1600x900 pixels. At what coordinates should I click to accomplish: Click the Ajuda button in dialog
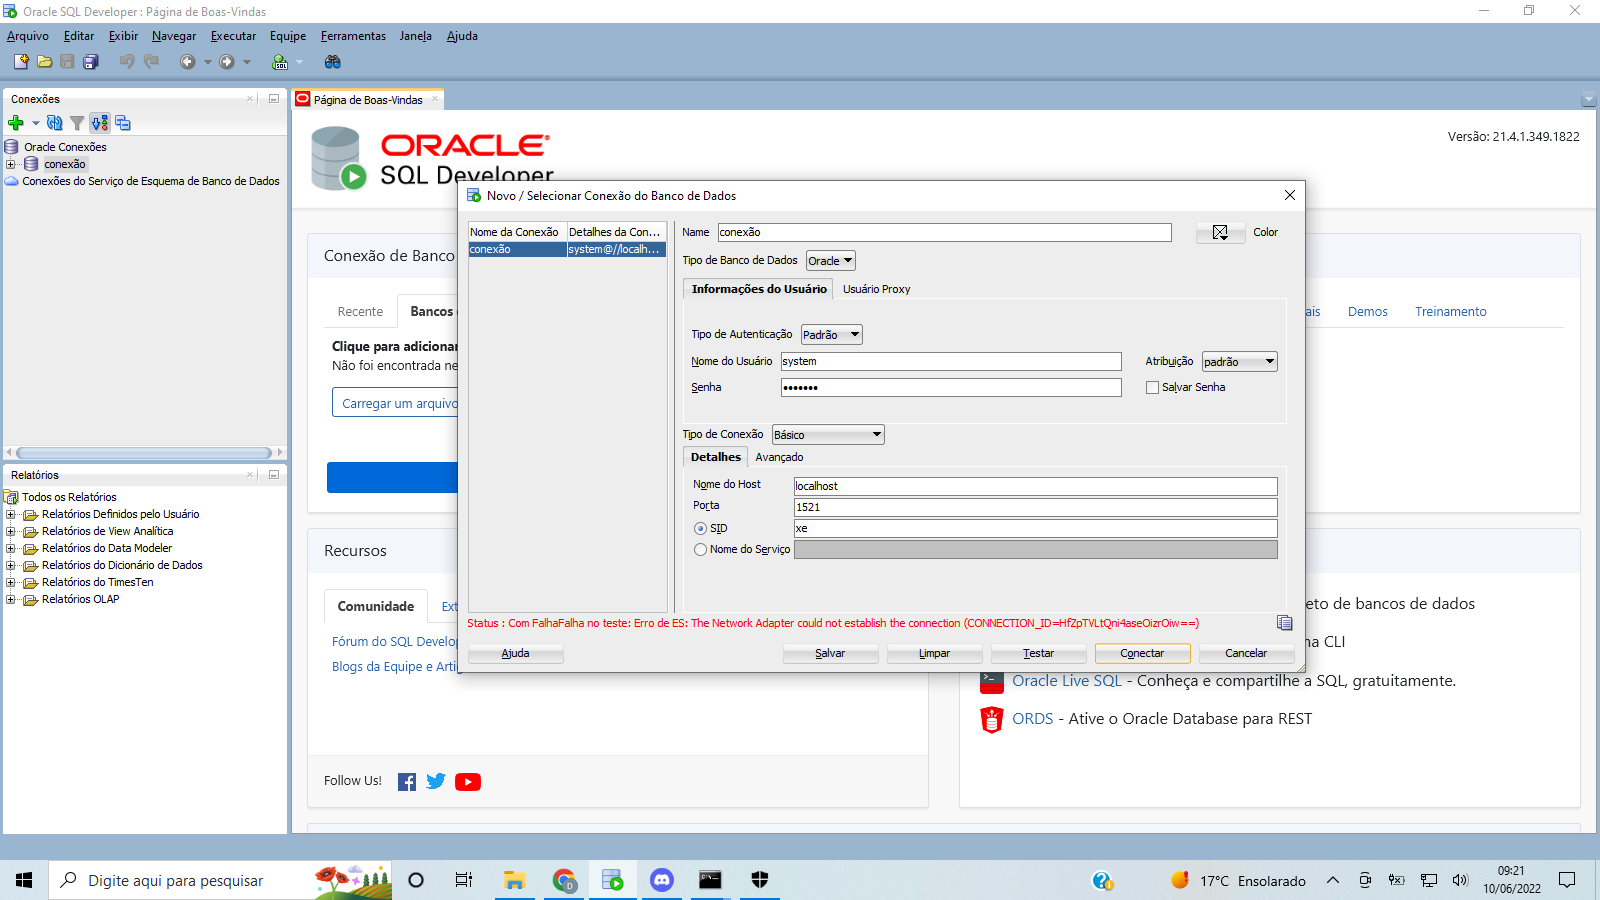(515, 653)
